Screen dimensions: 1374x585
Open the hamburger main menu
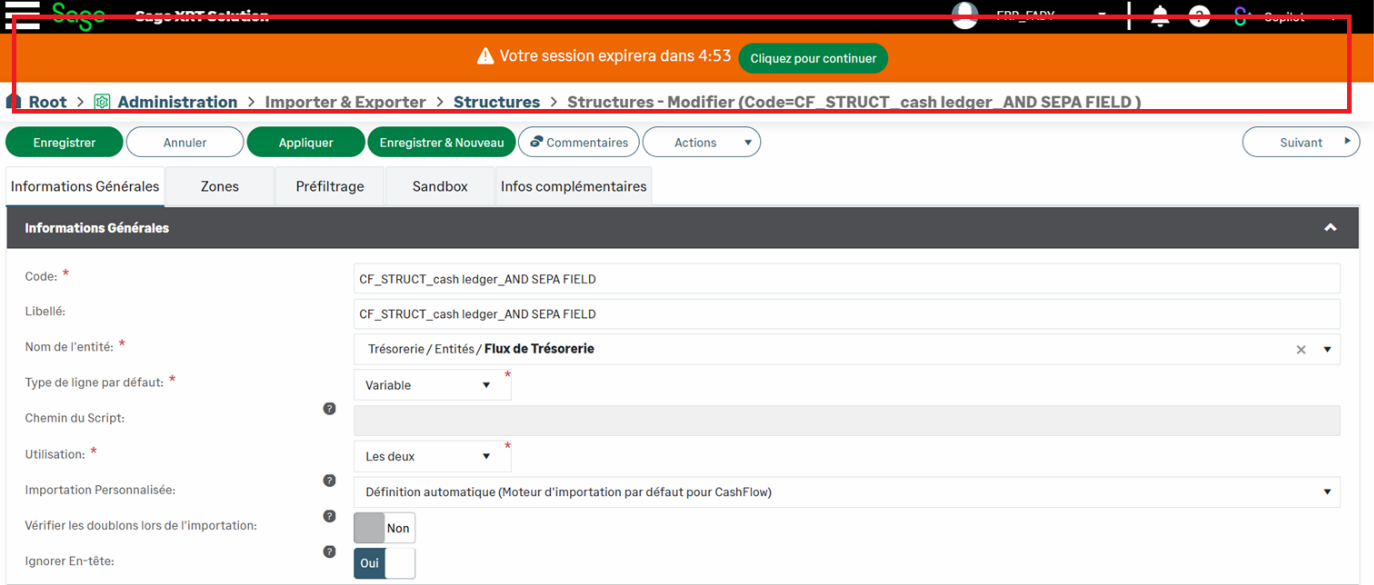(x=22, y=14)
